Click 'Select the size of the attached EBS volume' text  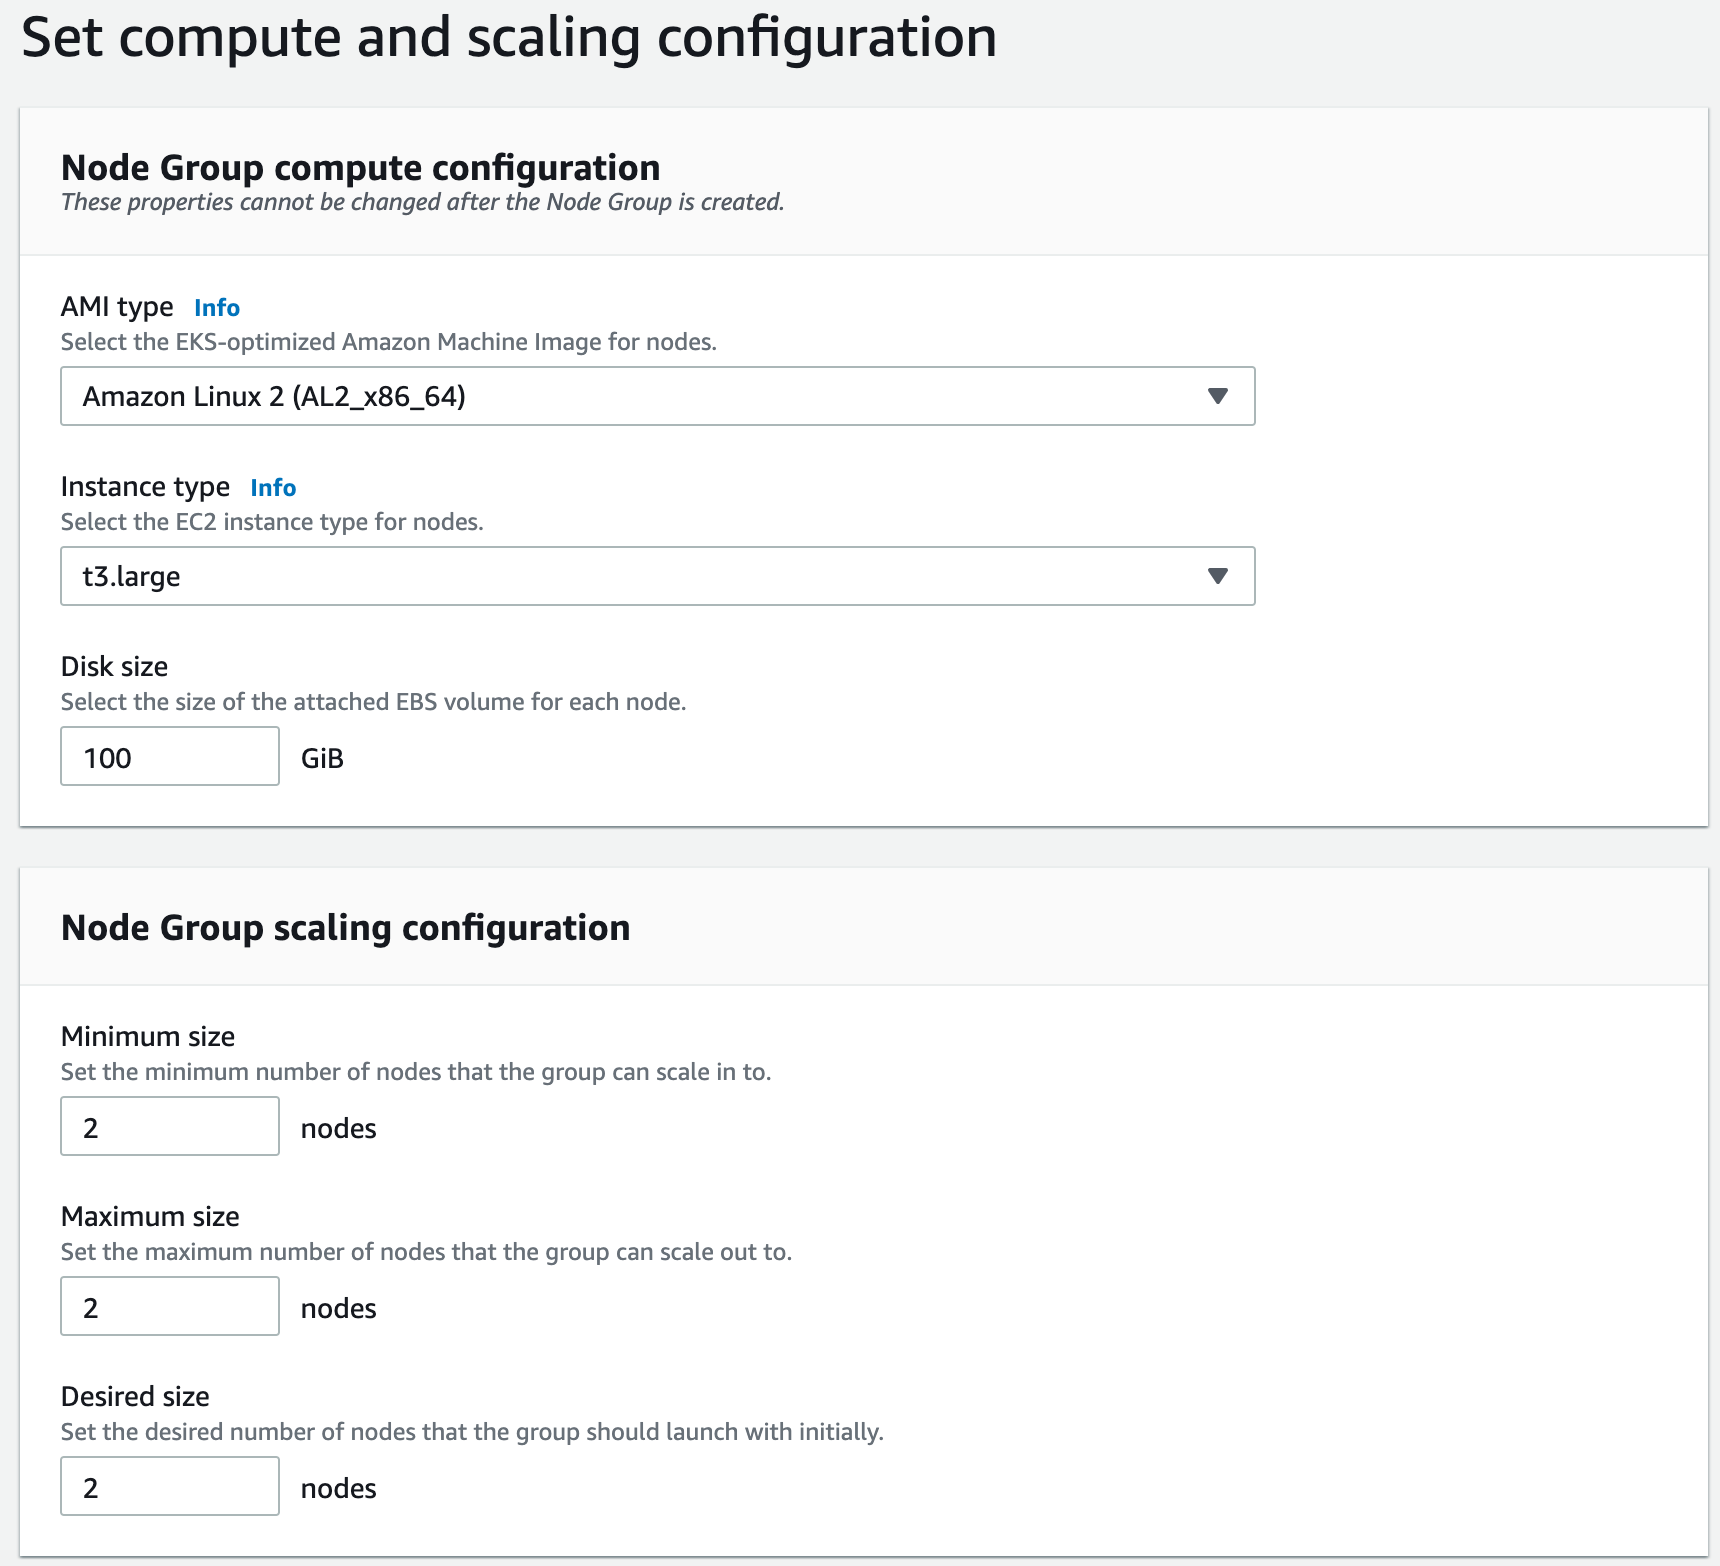pos(373,702)
